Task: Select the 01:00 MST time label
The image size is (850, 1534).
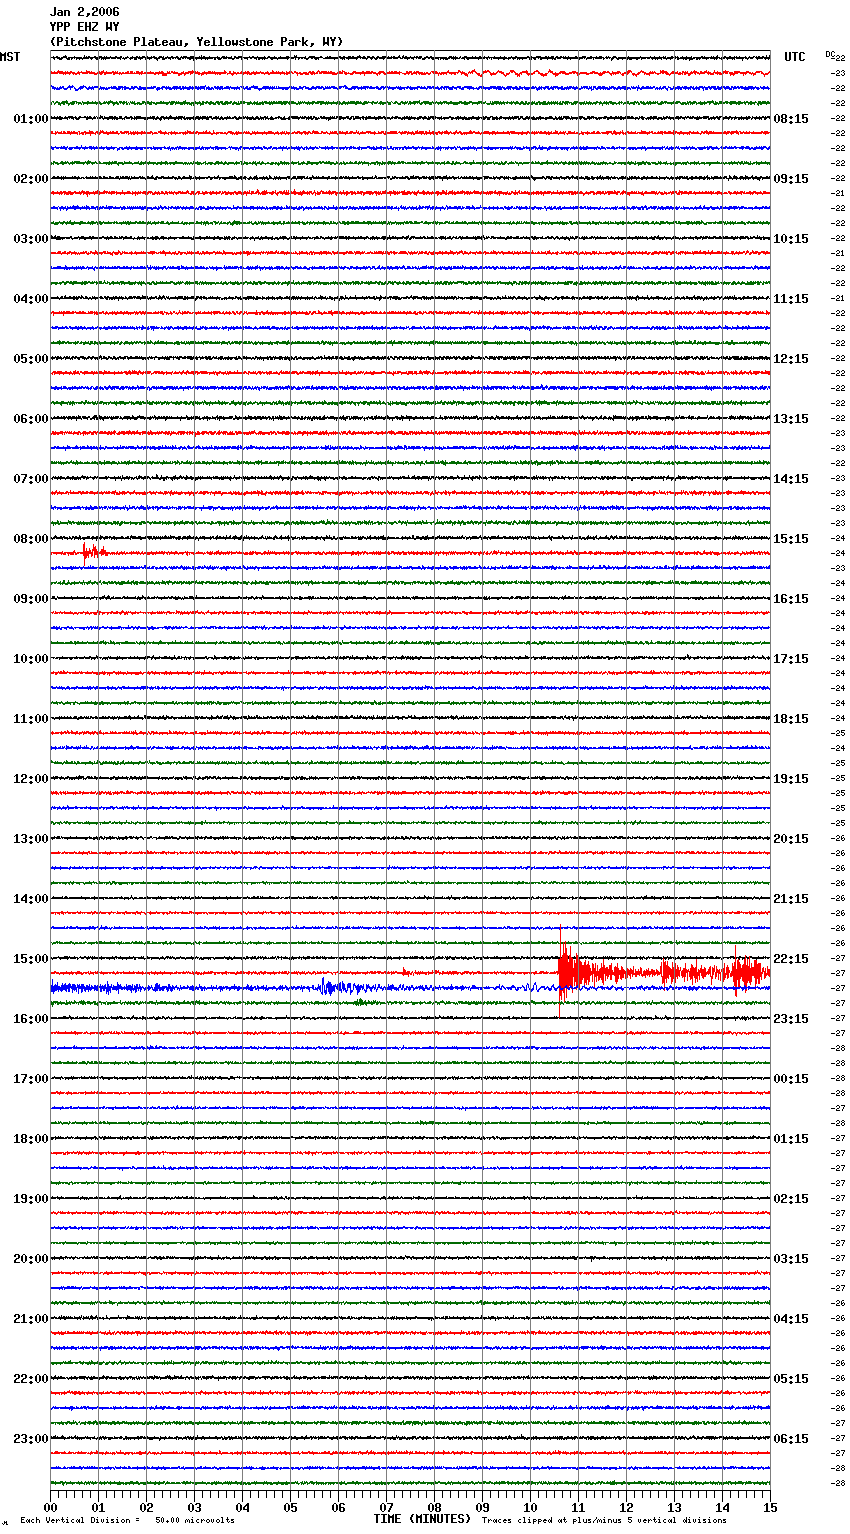Action: (x=31, y=119)
